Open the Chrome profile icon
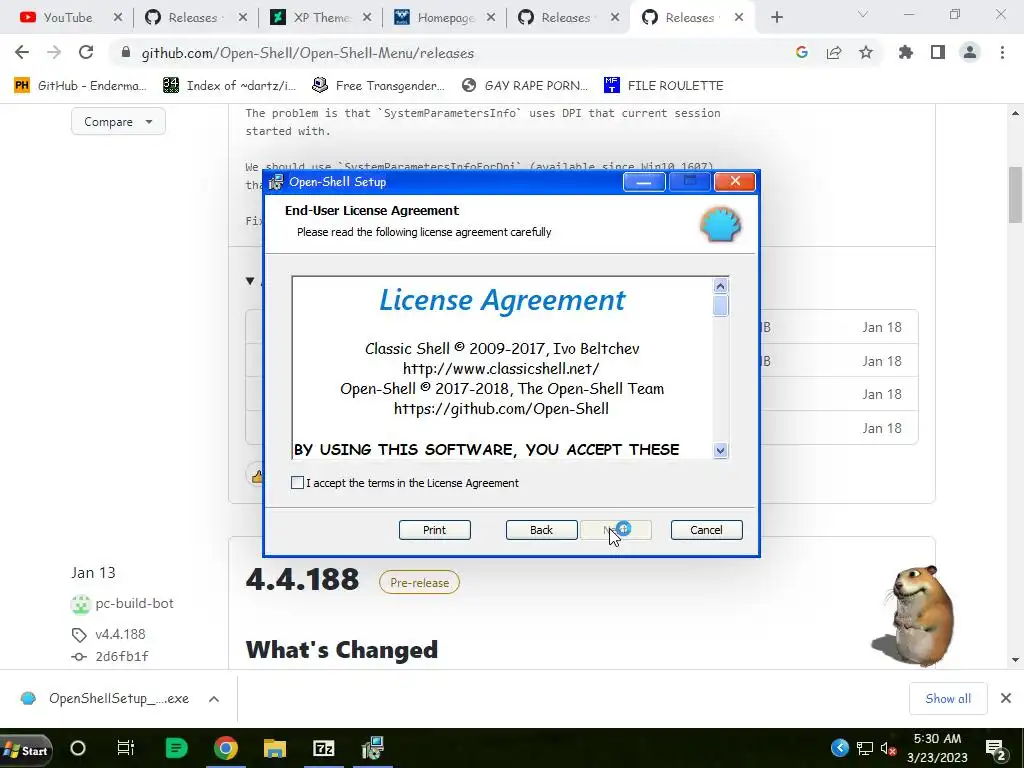 970,52
